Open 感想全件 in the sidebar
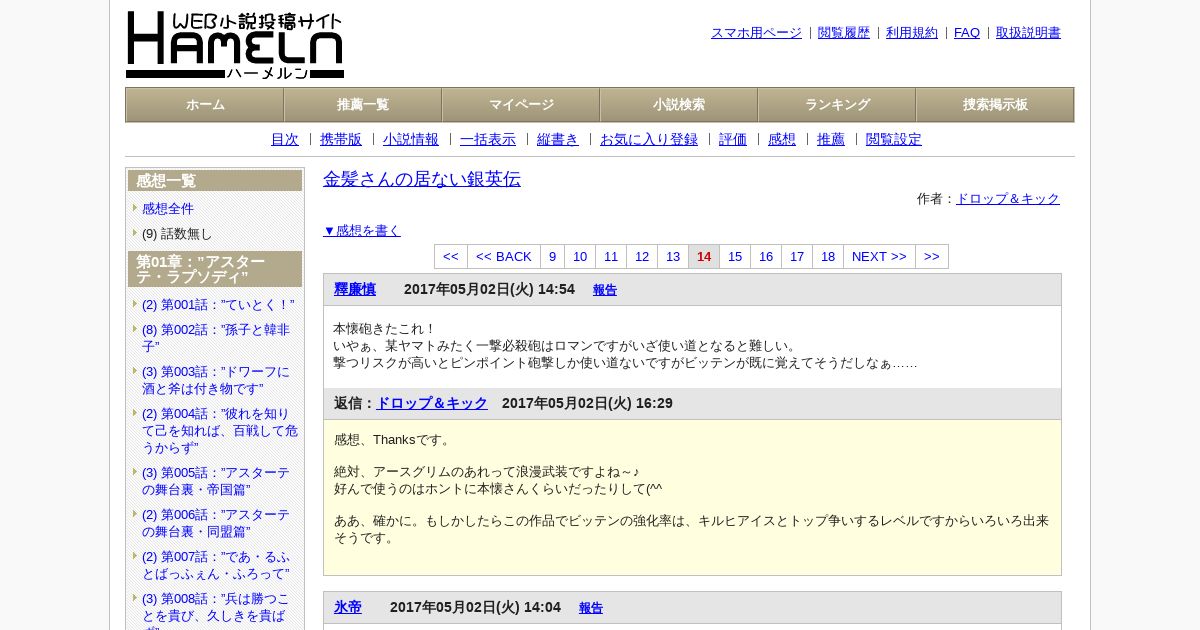The image size is (1200, 630). (168, 208)
